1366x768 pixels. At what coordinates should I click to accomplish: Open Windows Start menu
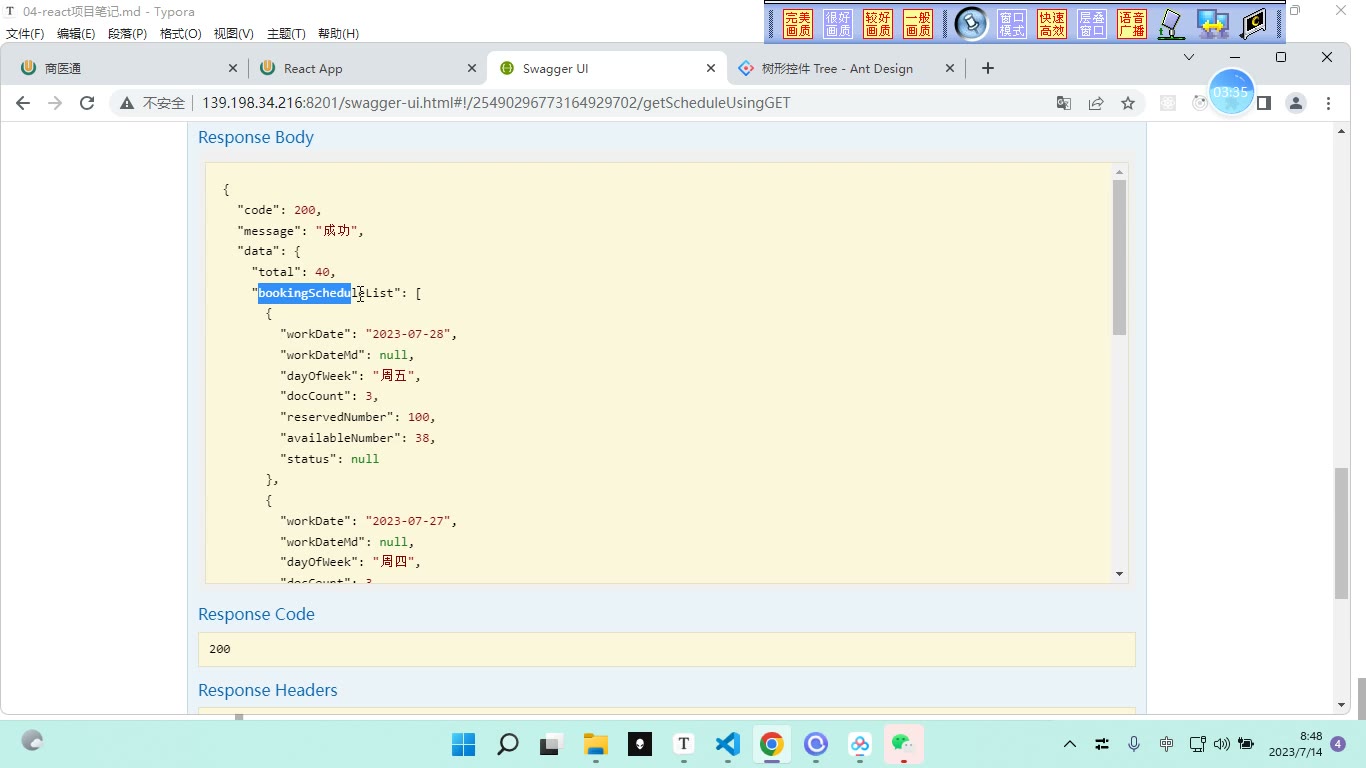tap(463, 744)
